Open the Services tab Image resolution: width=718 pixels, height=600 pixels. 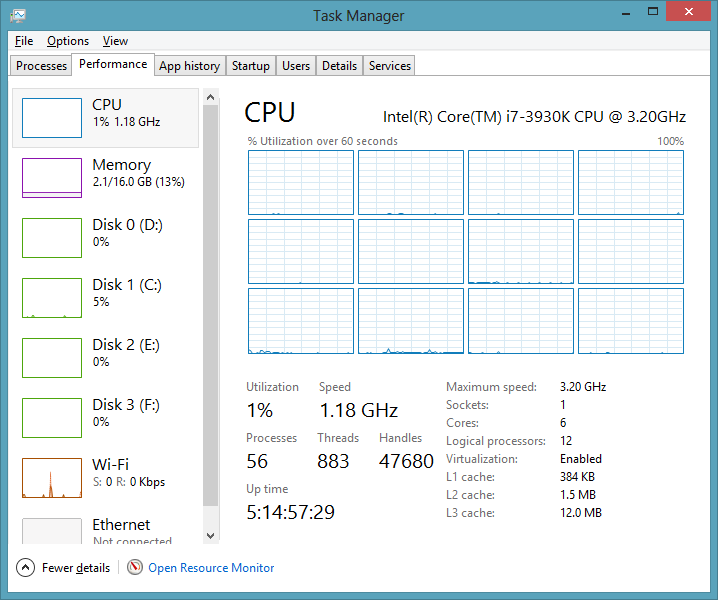point(390,66)
